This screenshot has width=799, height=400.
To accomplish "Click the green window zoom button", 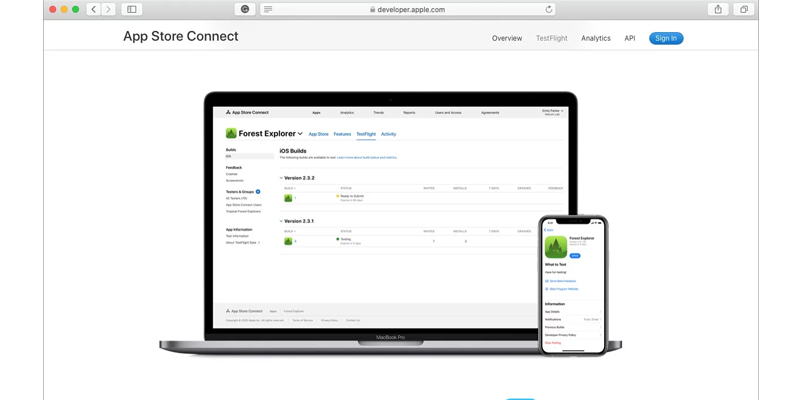I will (76, 9).
